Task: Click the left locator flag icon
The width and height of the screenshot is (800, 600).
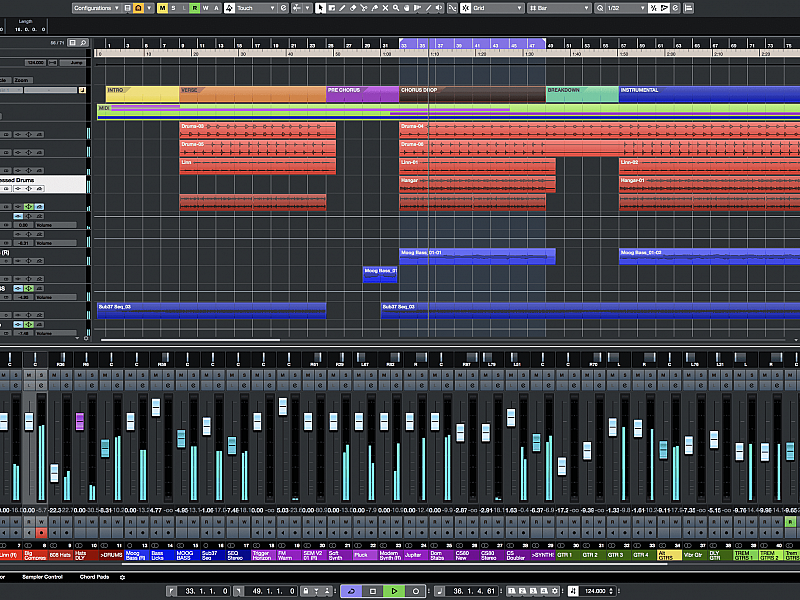Action: coord(171,591)
